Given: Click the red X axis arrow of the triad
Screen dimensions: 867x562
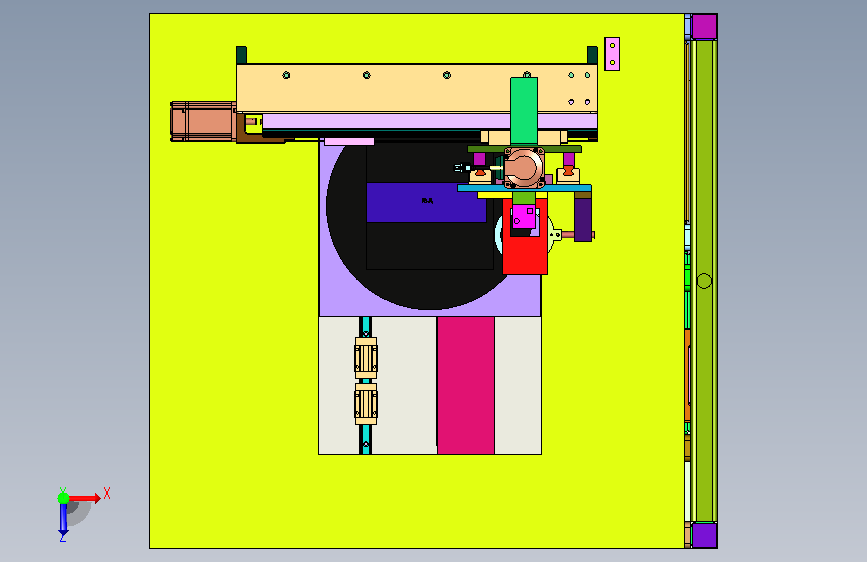Looking at the screenshot, I should 85,498.
